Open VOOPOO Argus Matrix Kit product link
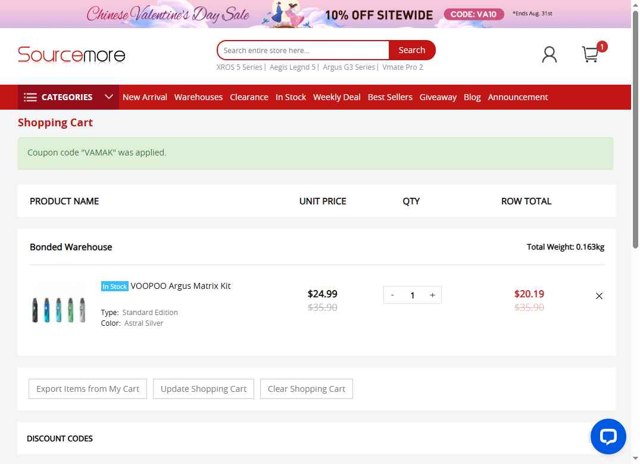640x464 pixels. (180, 286)
